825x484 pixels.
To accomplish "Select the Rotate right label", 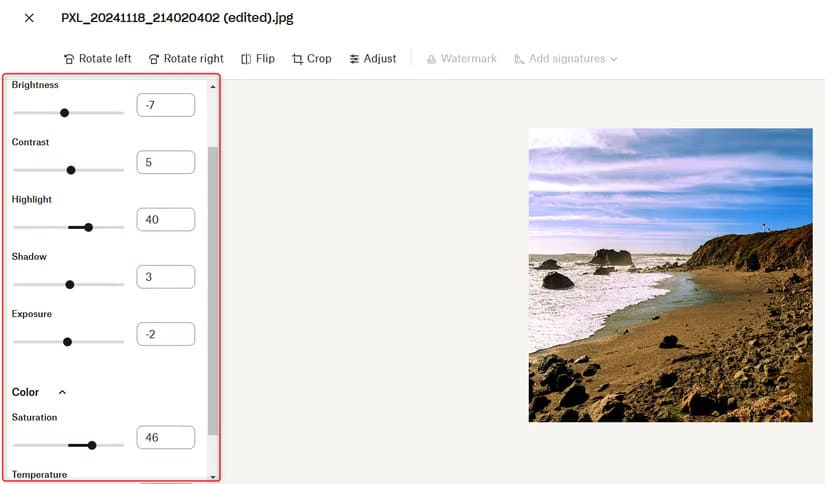I will 193,58.
